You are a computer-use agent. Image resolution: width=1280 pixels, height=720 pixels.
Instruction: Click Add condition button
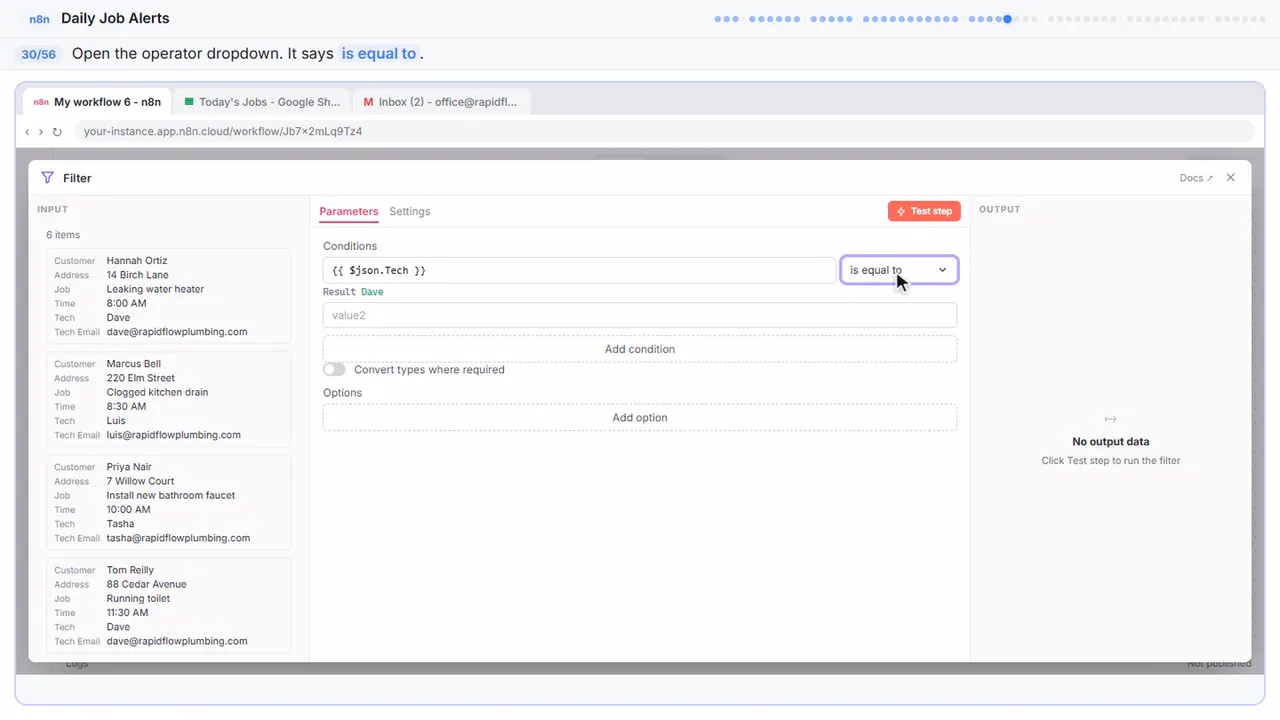640,349
